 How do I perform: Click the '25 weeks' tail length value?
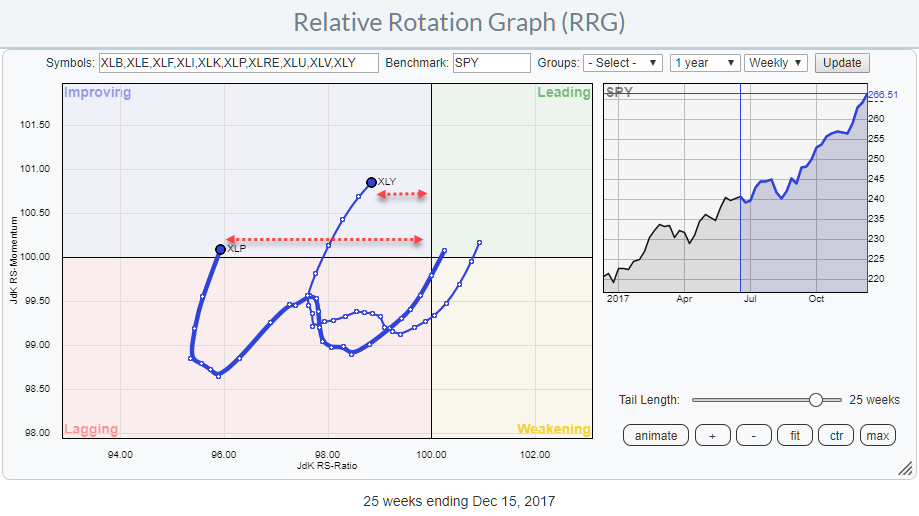(874, 400)
